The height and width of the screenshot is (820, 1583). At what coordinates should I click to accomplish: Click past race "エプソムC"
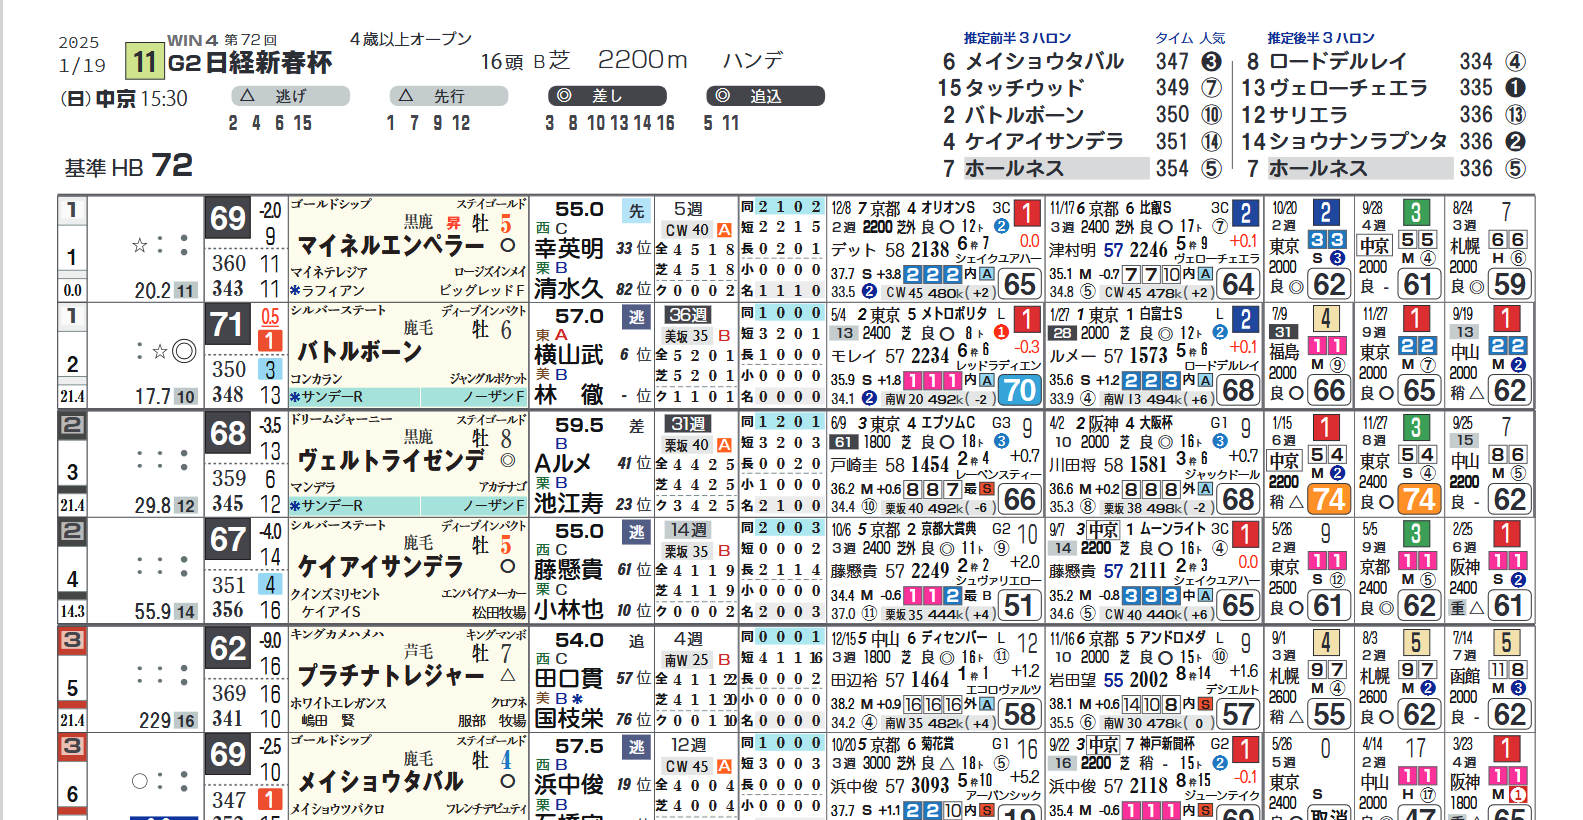coord(947,423)
